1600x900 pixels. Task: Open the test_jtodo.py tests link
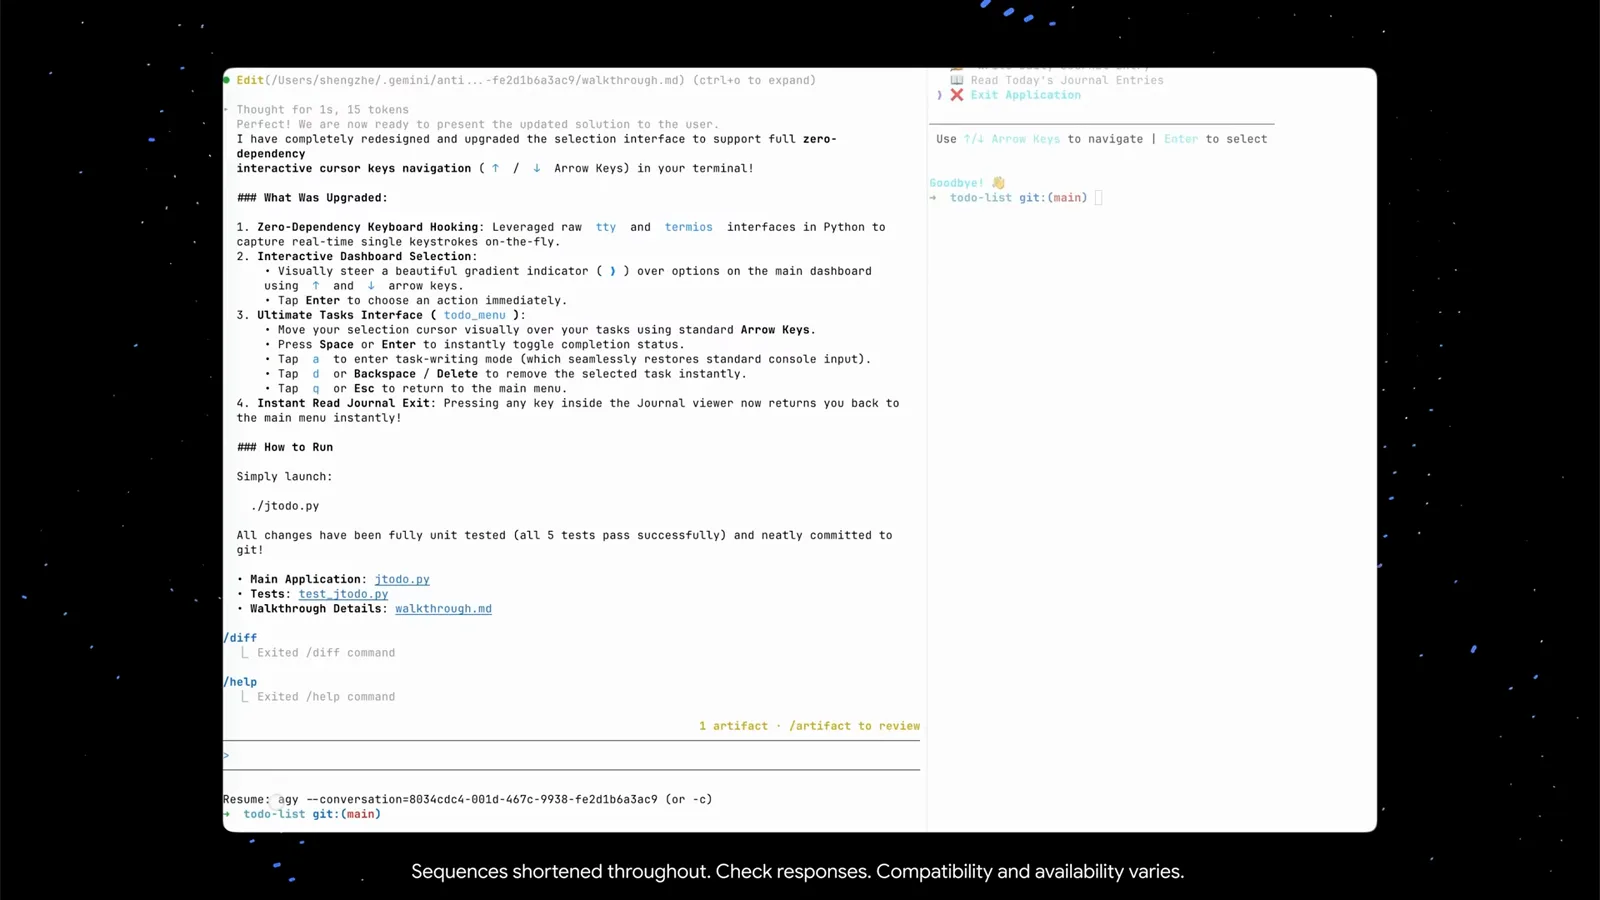(x=343, y=594)
